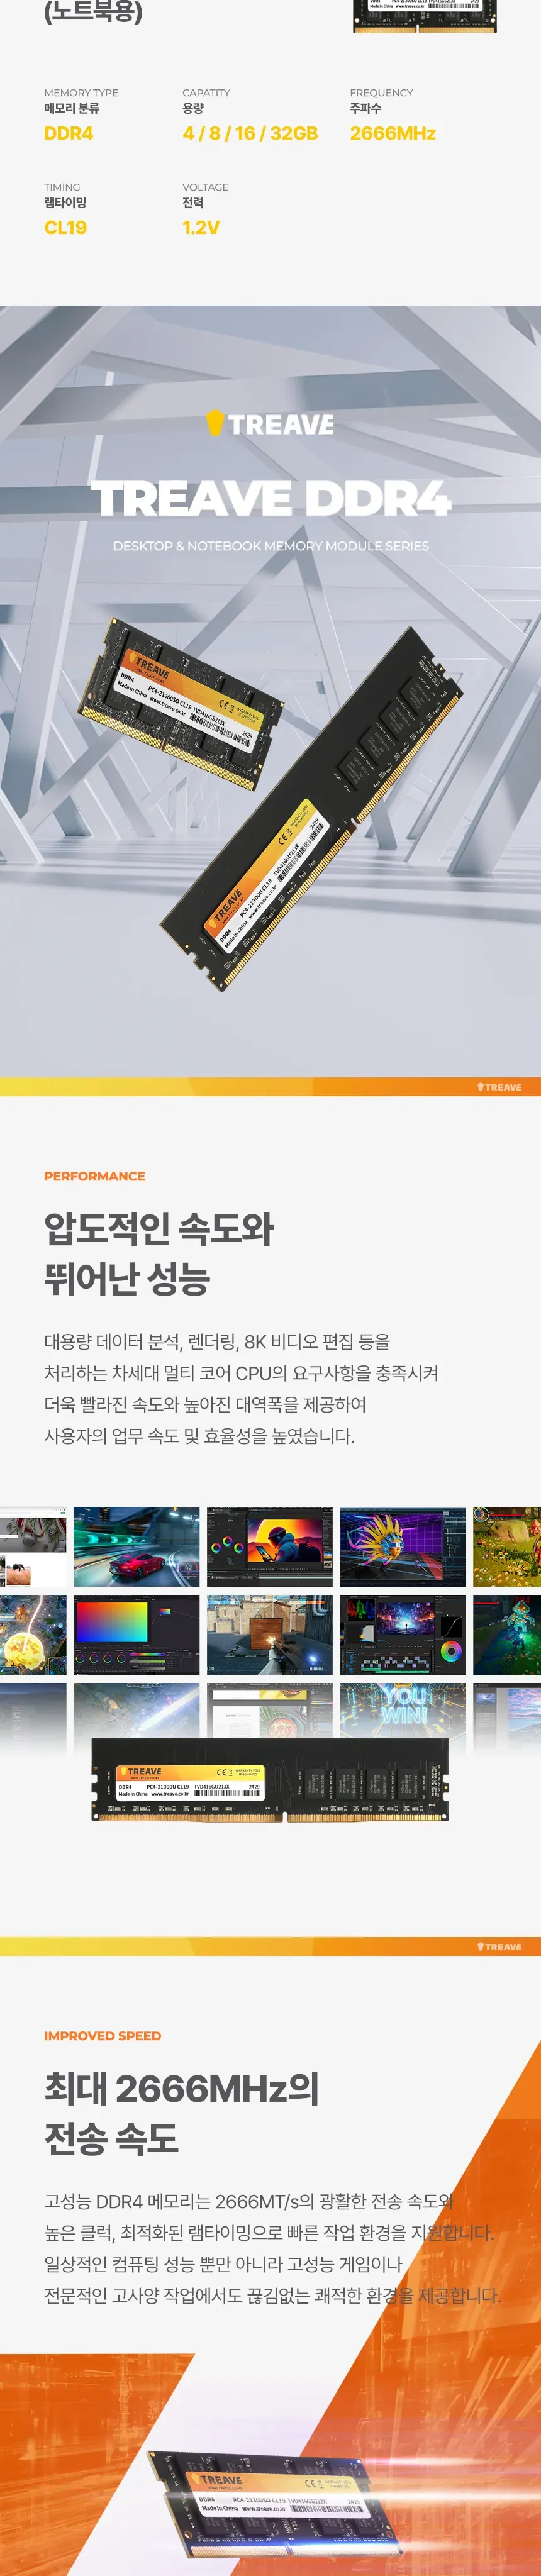541x2576 pixels.
Task: Click the line starting '대용량 데이터 분석'
Action: point(217,1341)
